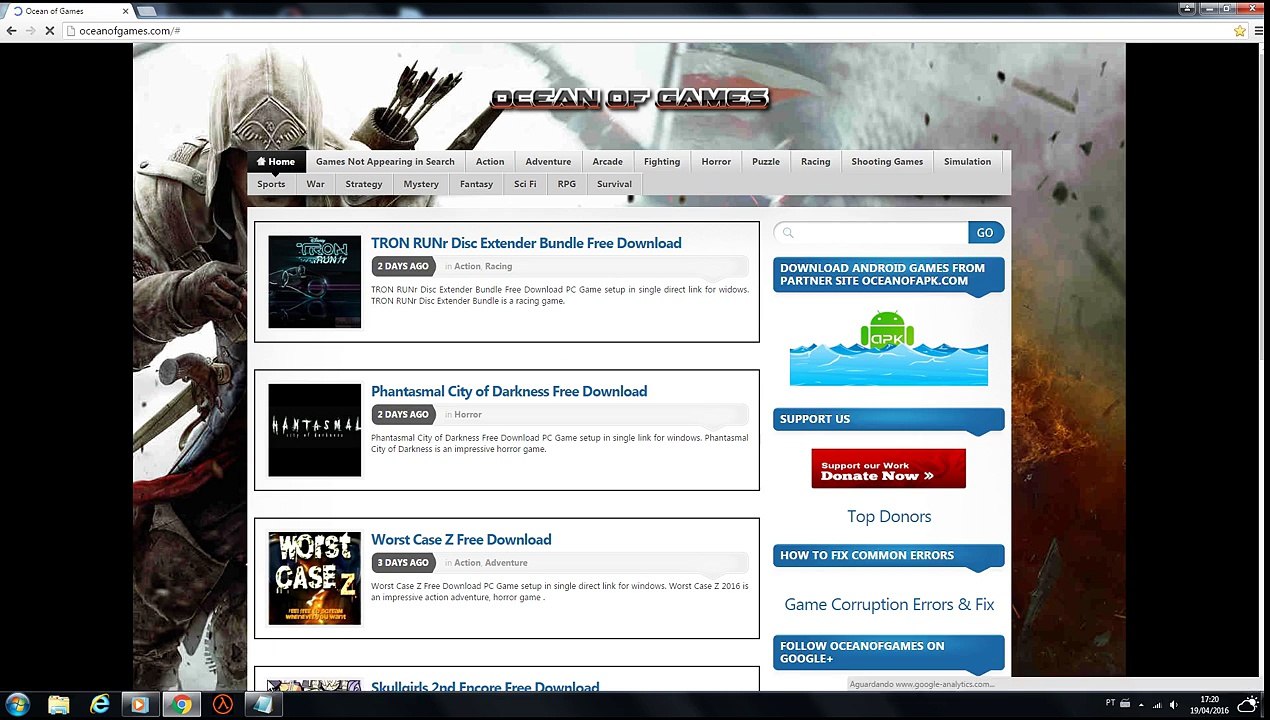1270x720 pixels.
Task: Open the War category
Action: tap(315, 184)
